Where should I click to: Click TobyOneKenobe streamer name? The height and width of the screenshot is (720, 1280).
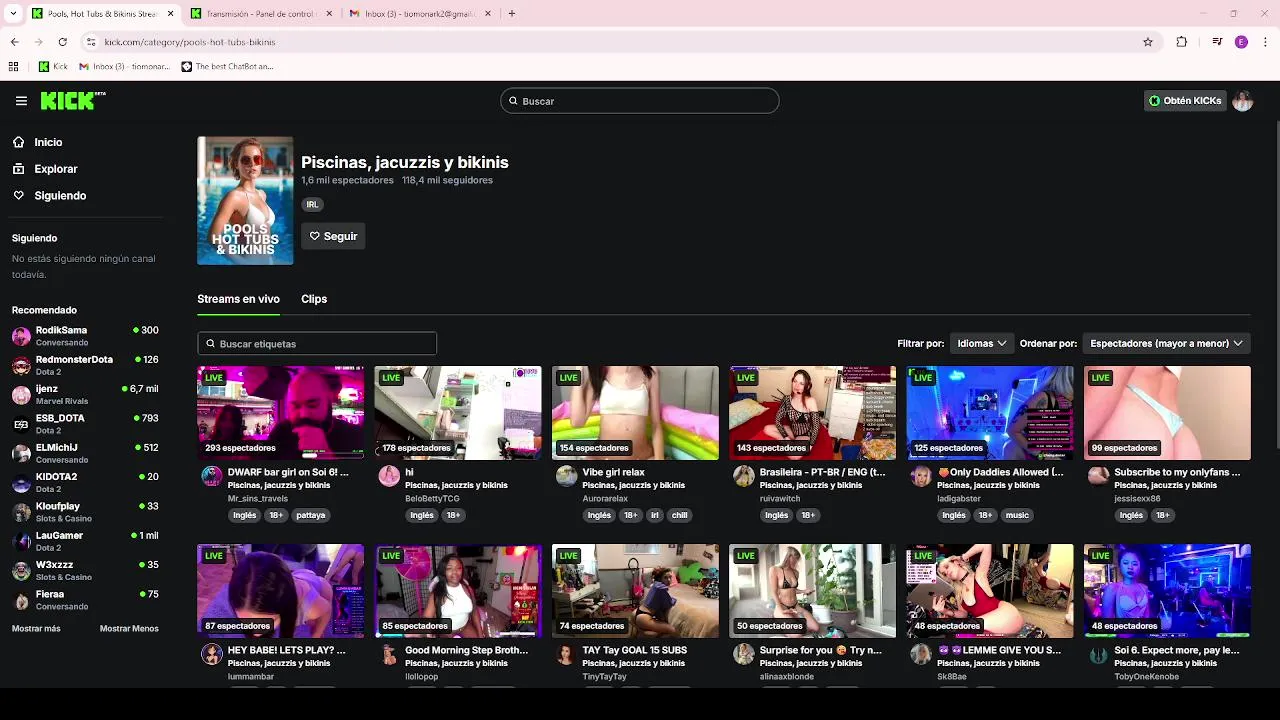(1146, 677)
